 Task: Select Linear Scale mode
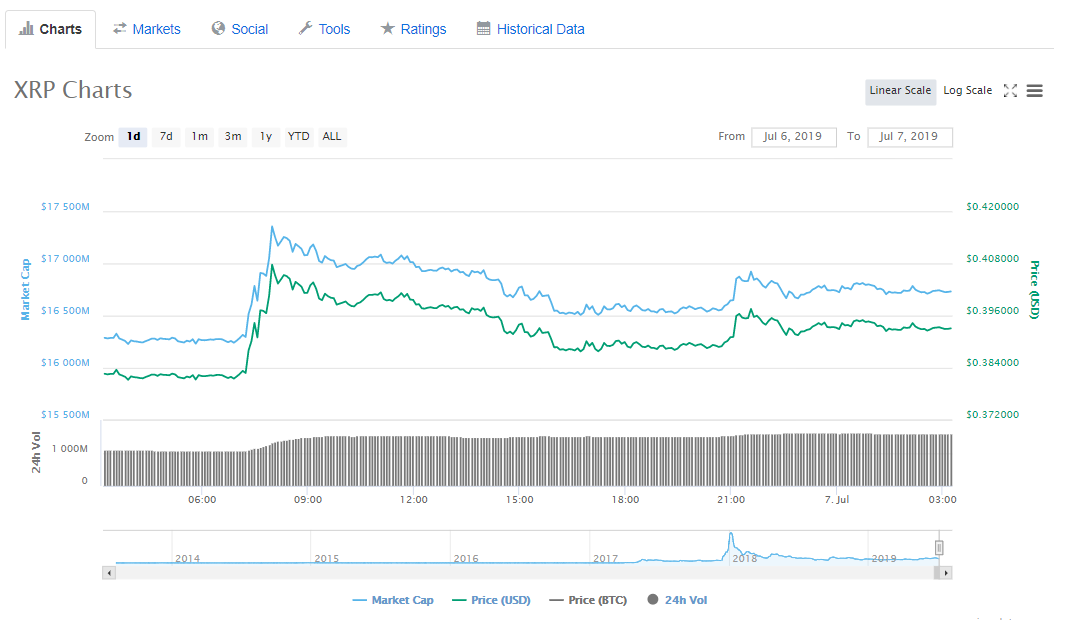pyautogui.click(x=900, y=91)
